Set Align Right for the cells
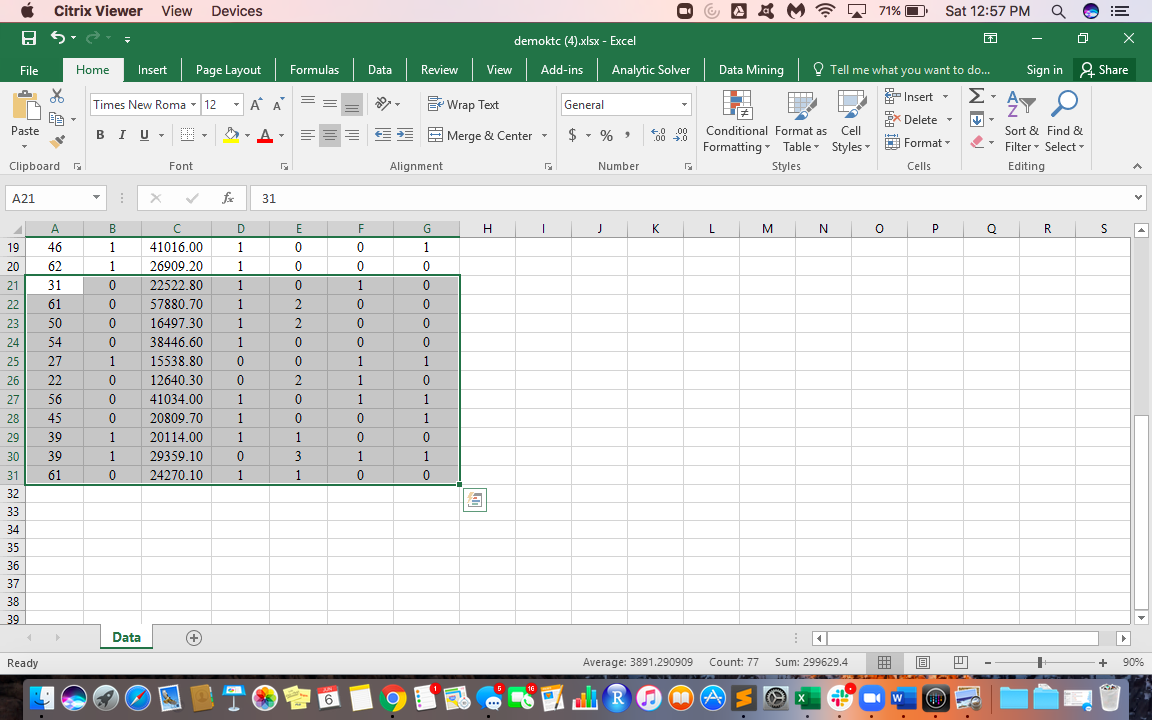 pos(352,135)
